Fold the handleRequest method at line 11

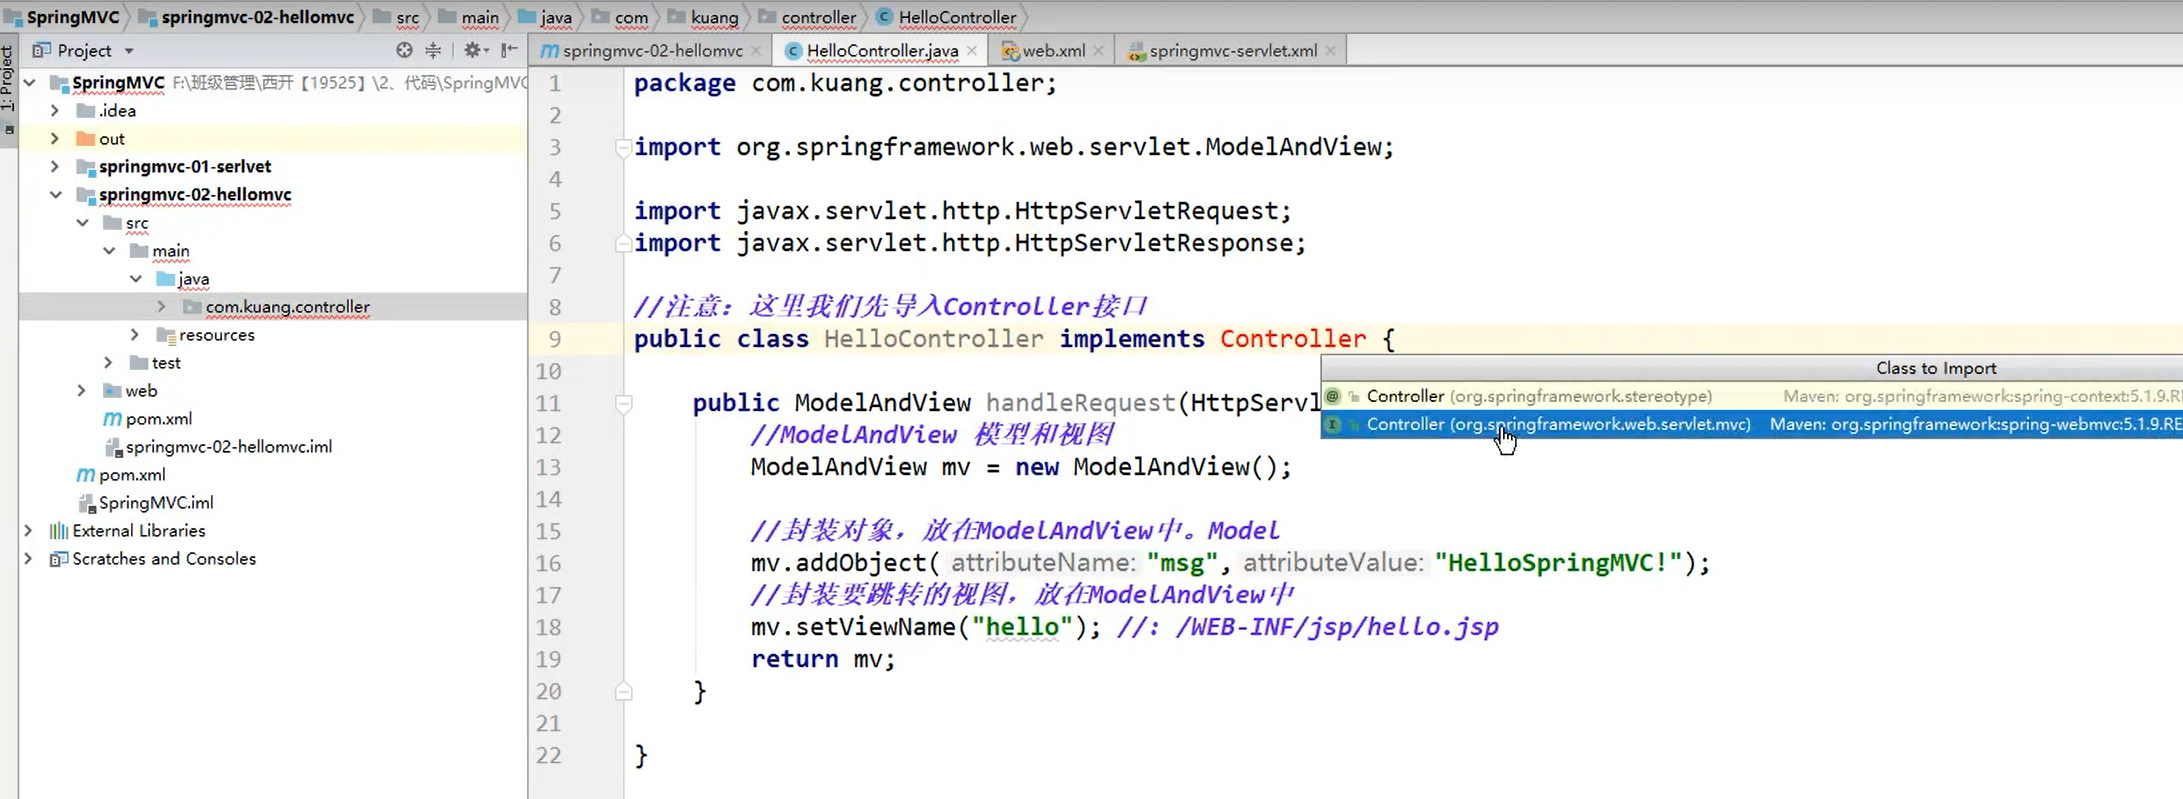[623, 404]
